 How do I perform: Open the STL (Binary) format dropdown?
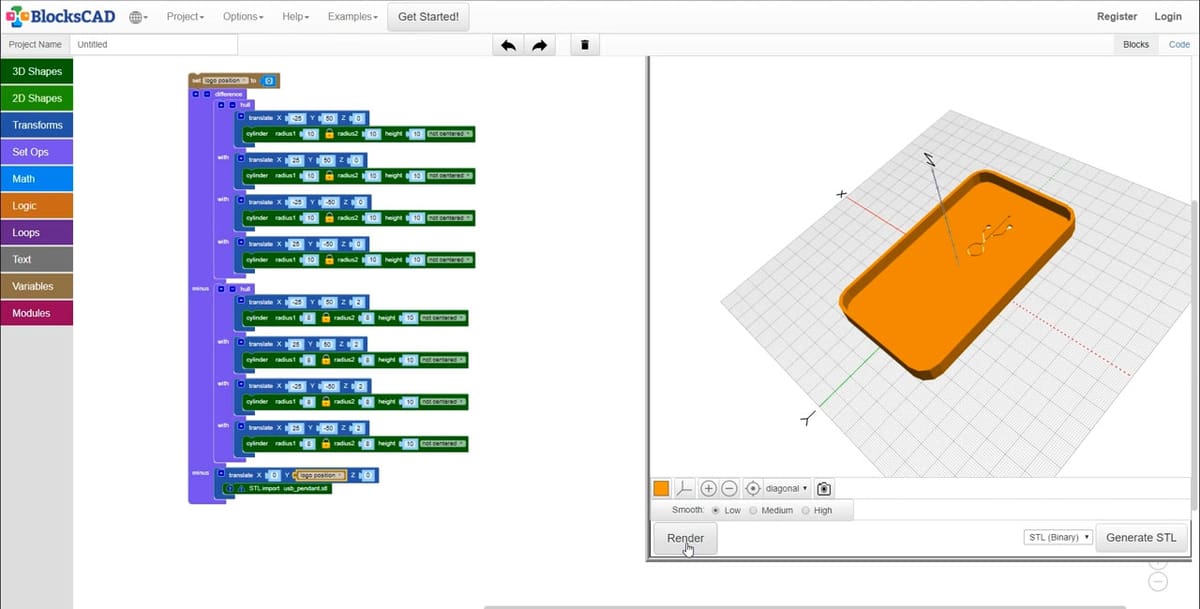[1058, 537]
